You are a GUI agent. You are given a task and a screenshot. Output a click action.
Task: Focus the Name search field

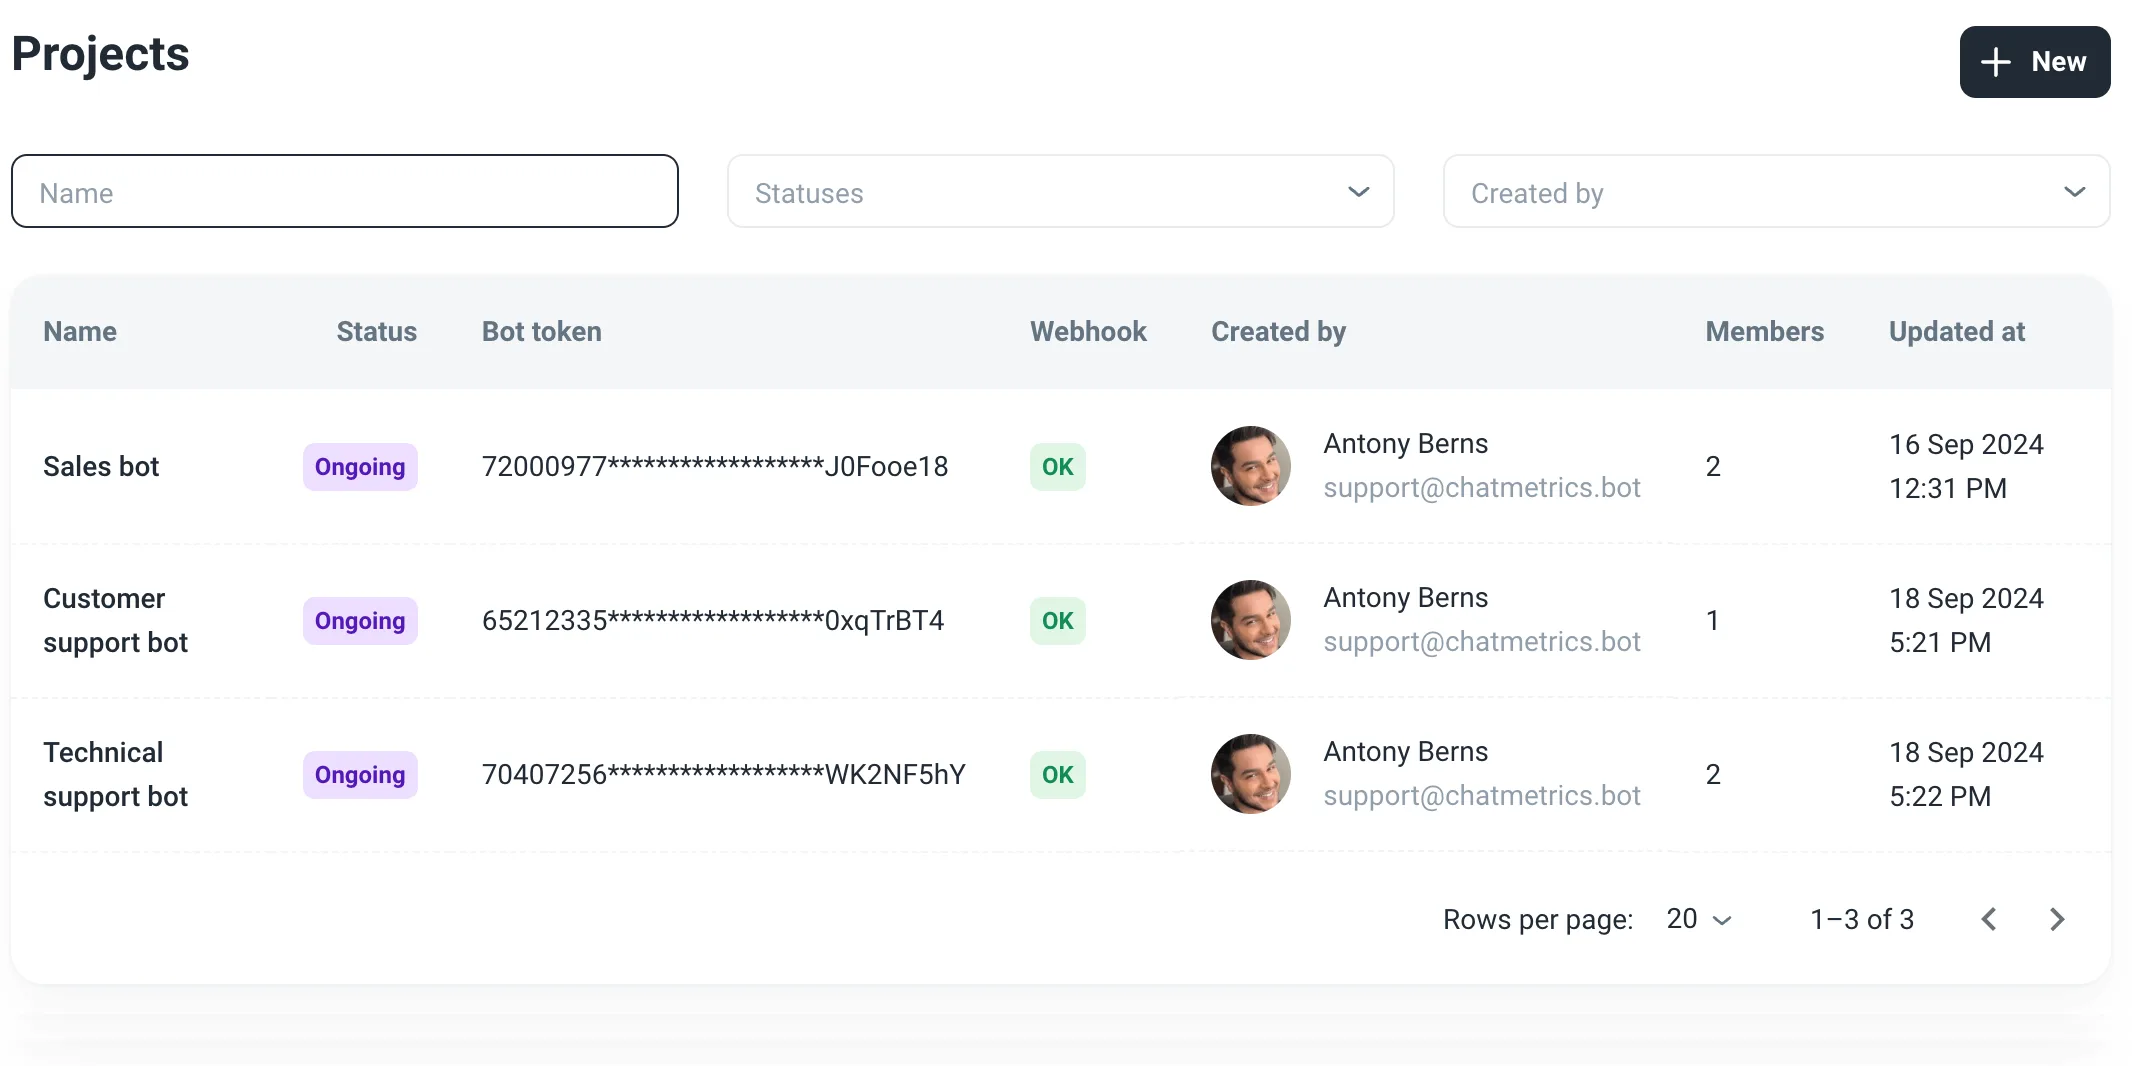pos(345,191)
